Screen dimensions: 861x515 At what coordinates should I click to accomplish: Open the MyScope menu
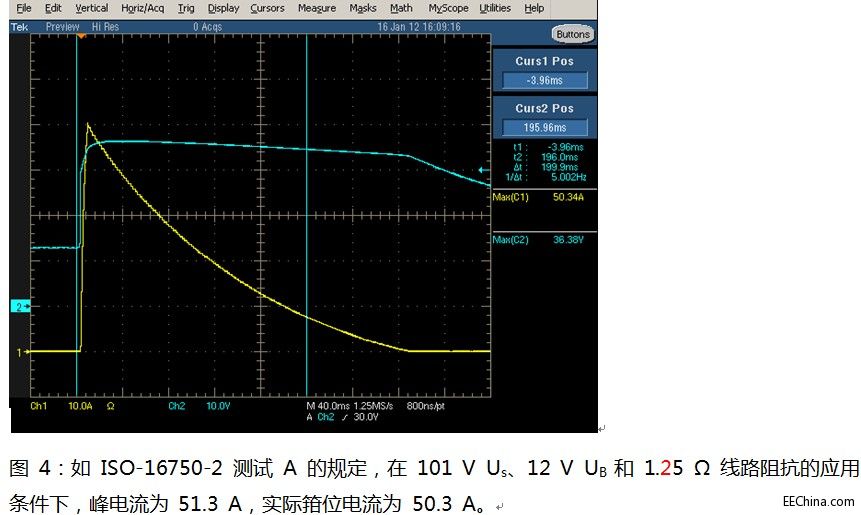coord(448,8)
